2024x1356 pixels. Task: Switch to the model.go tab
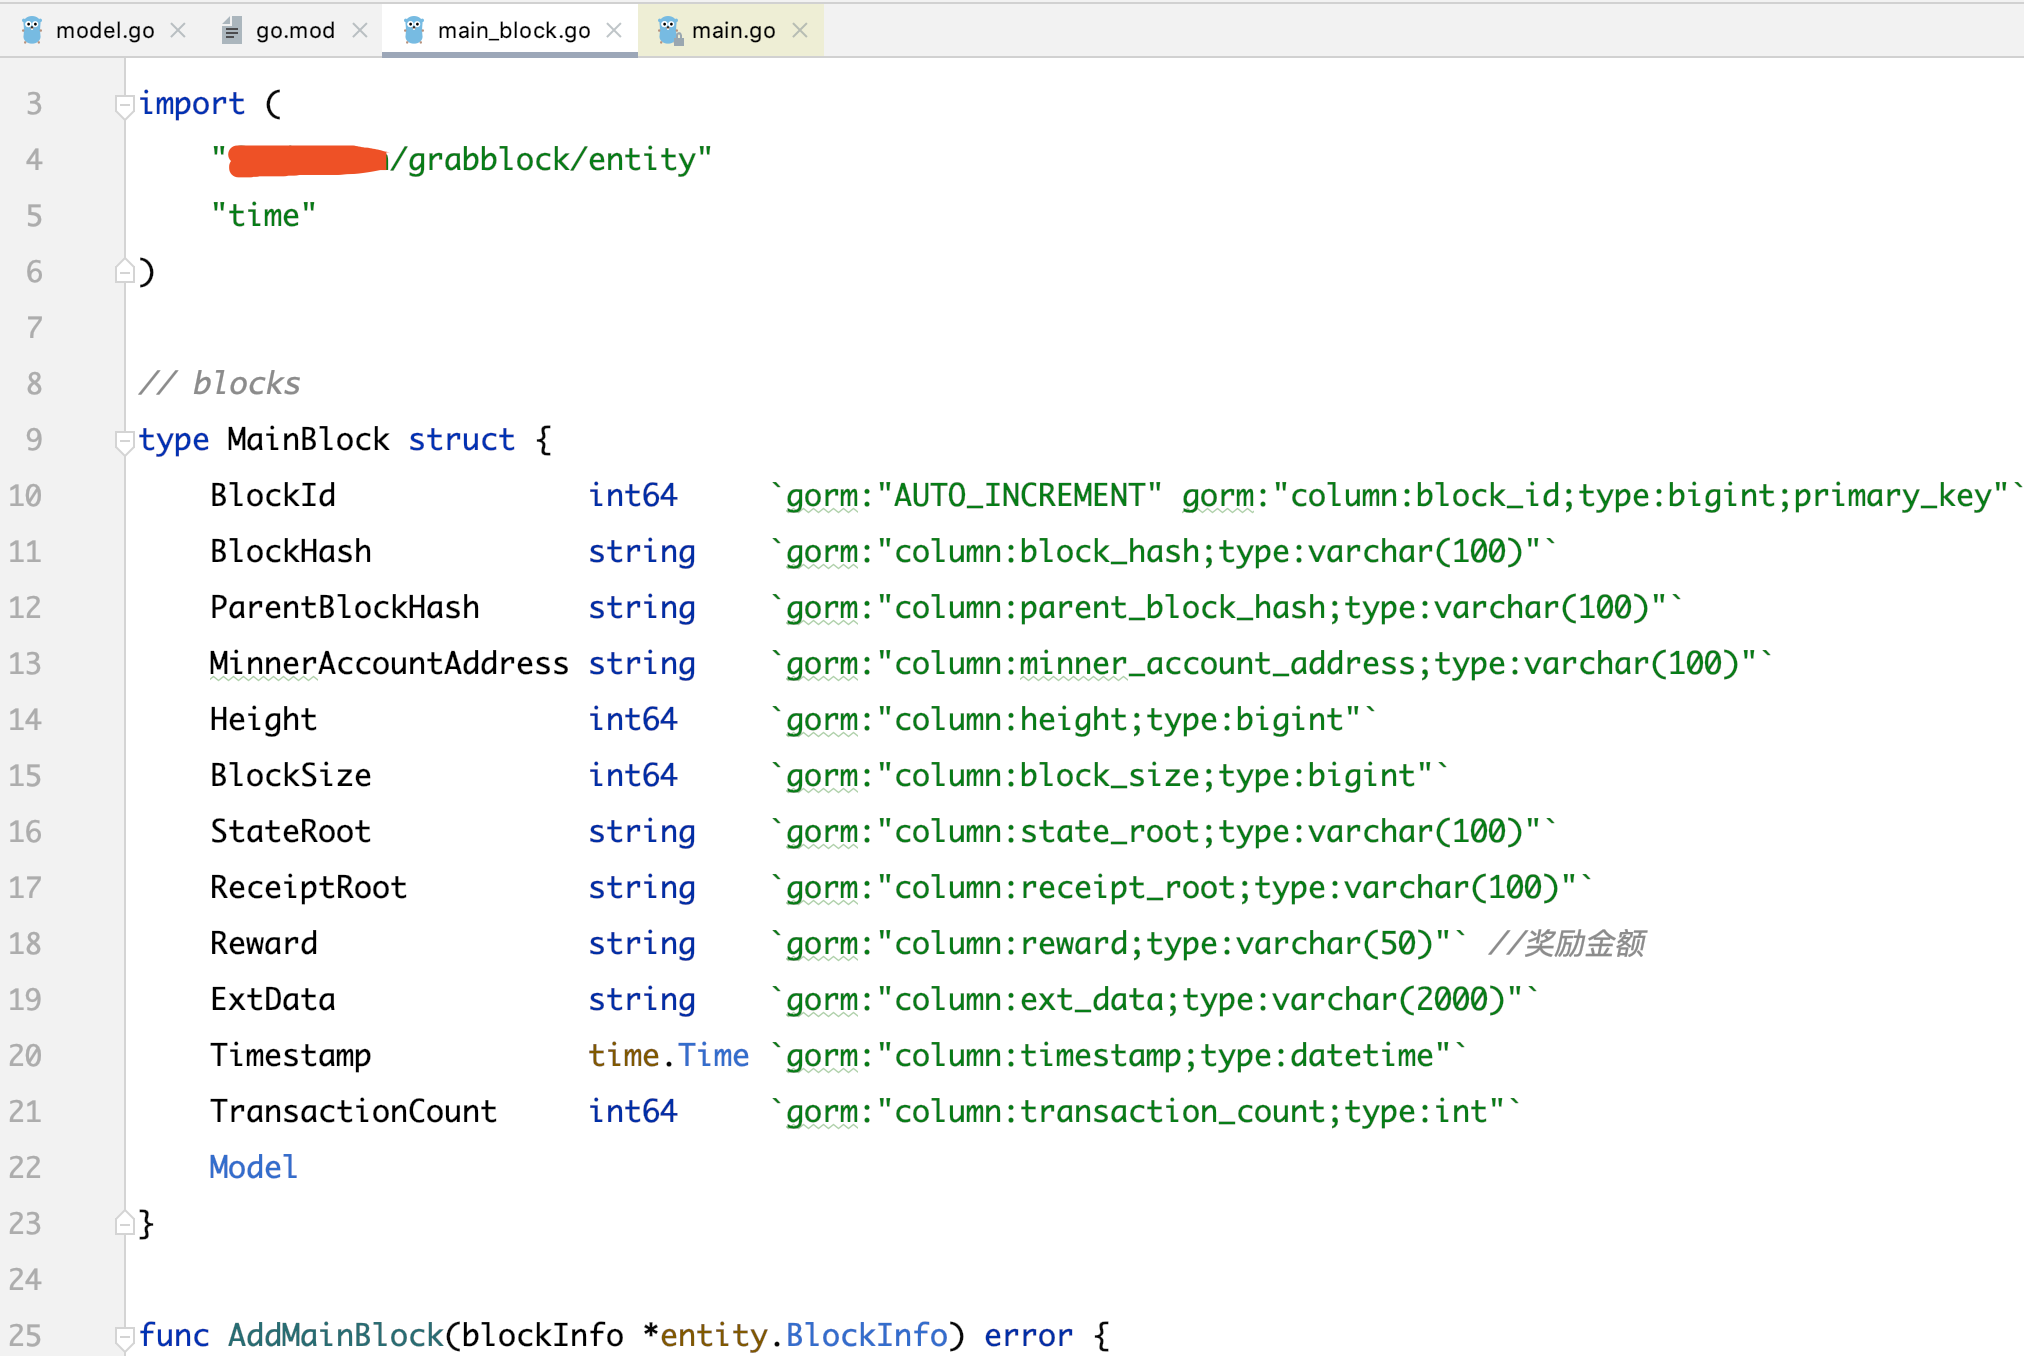point(105,30)
